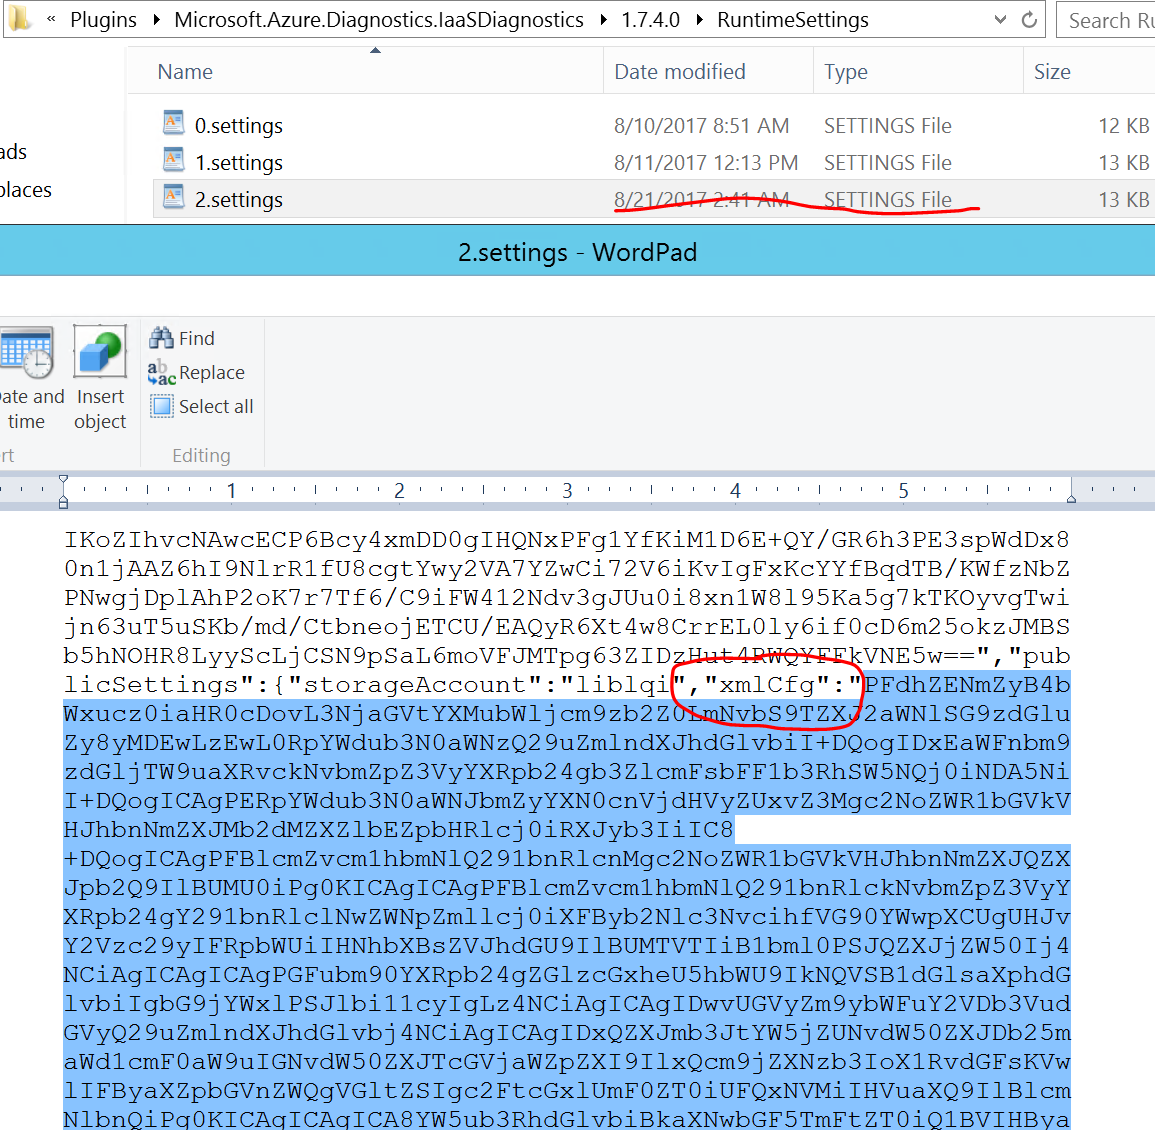The height and width of the screenshot is (1130, 1155).
Task: Go to the Microsoft.Azure.Diagnostics.IaaSDiagnostics breadcrumb
Action: point(379,20)
